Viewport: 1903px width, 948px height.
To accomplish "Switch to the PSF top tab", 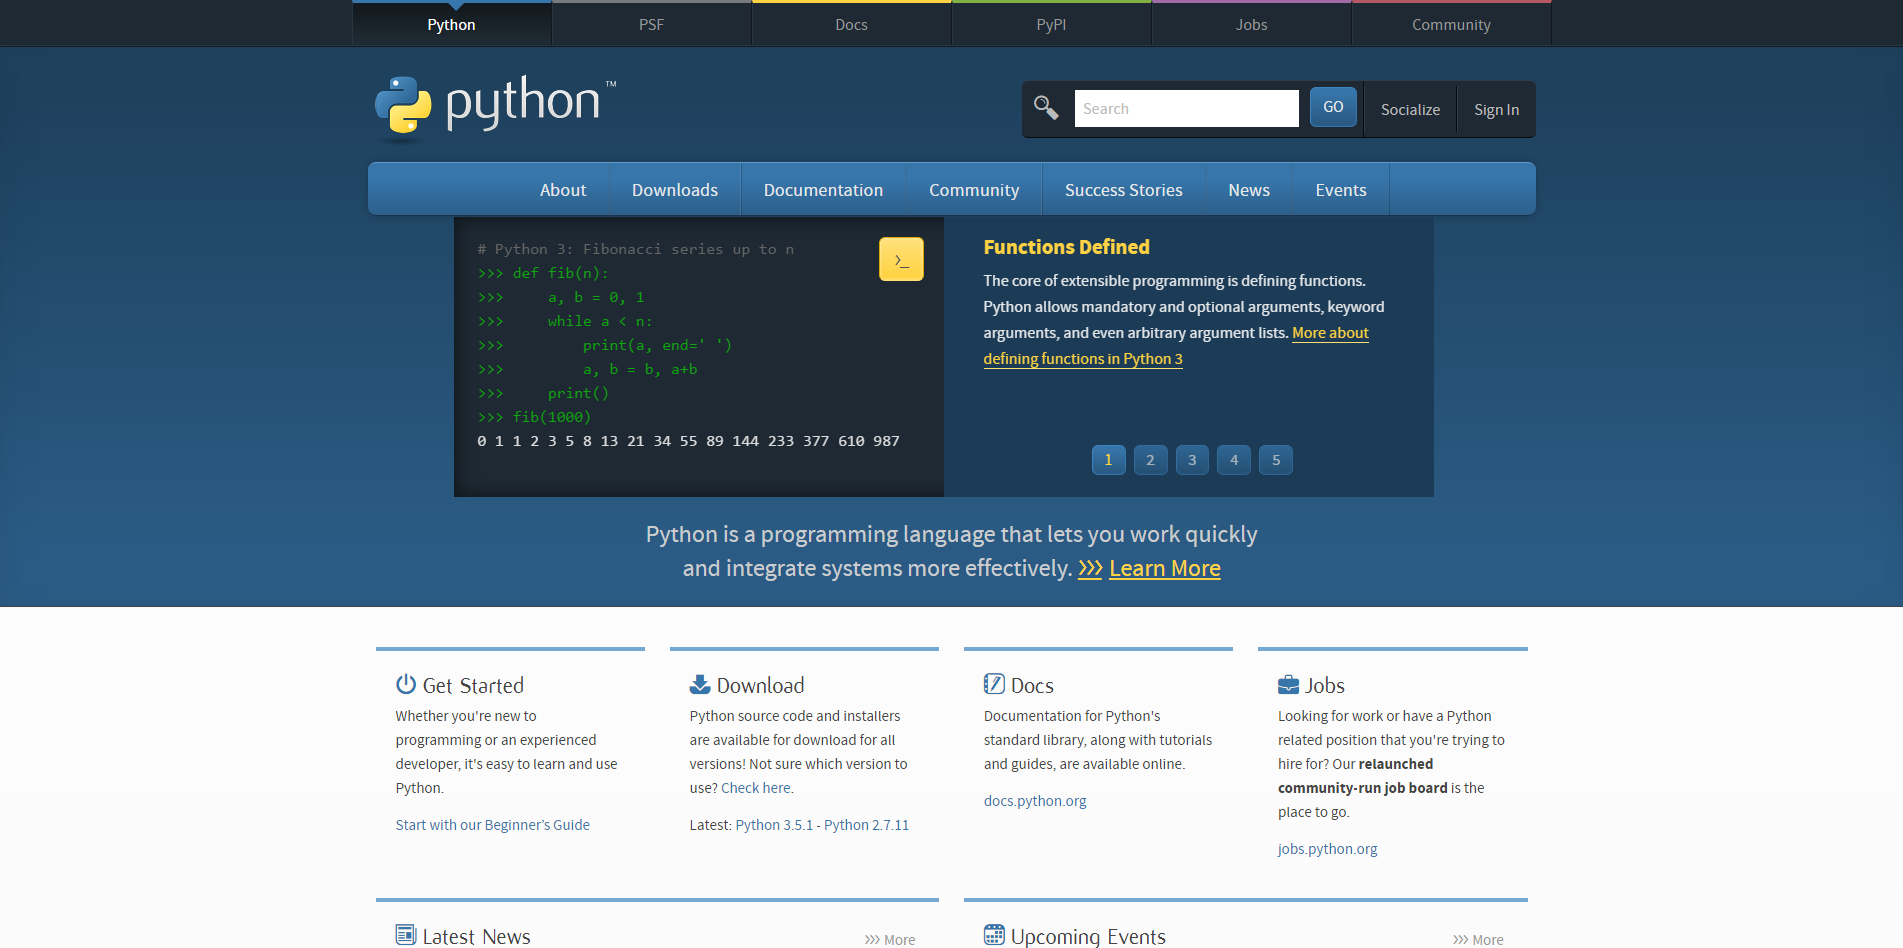I will (651, 24).
